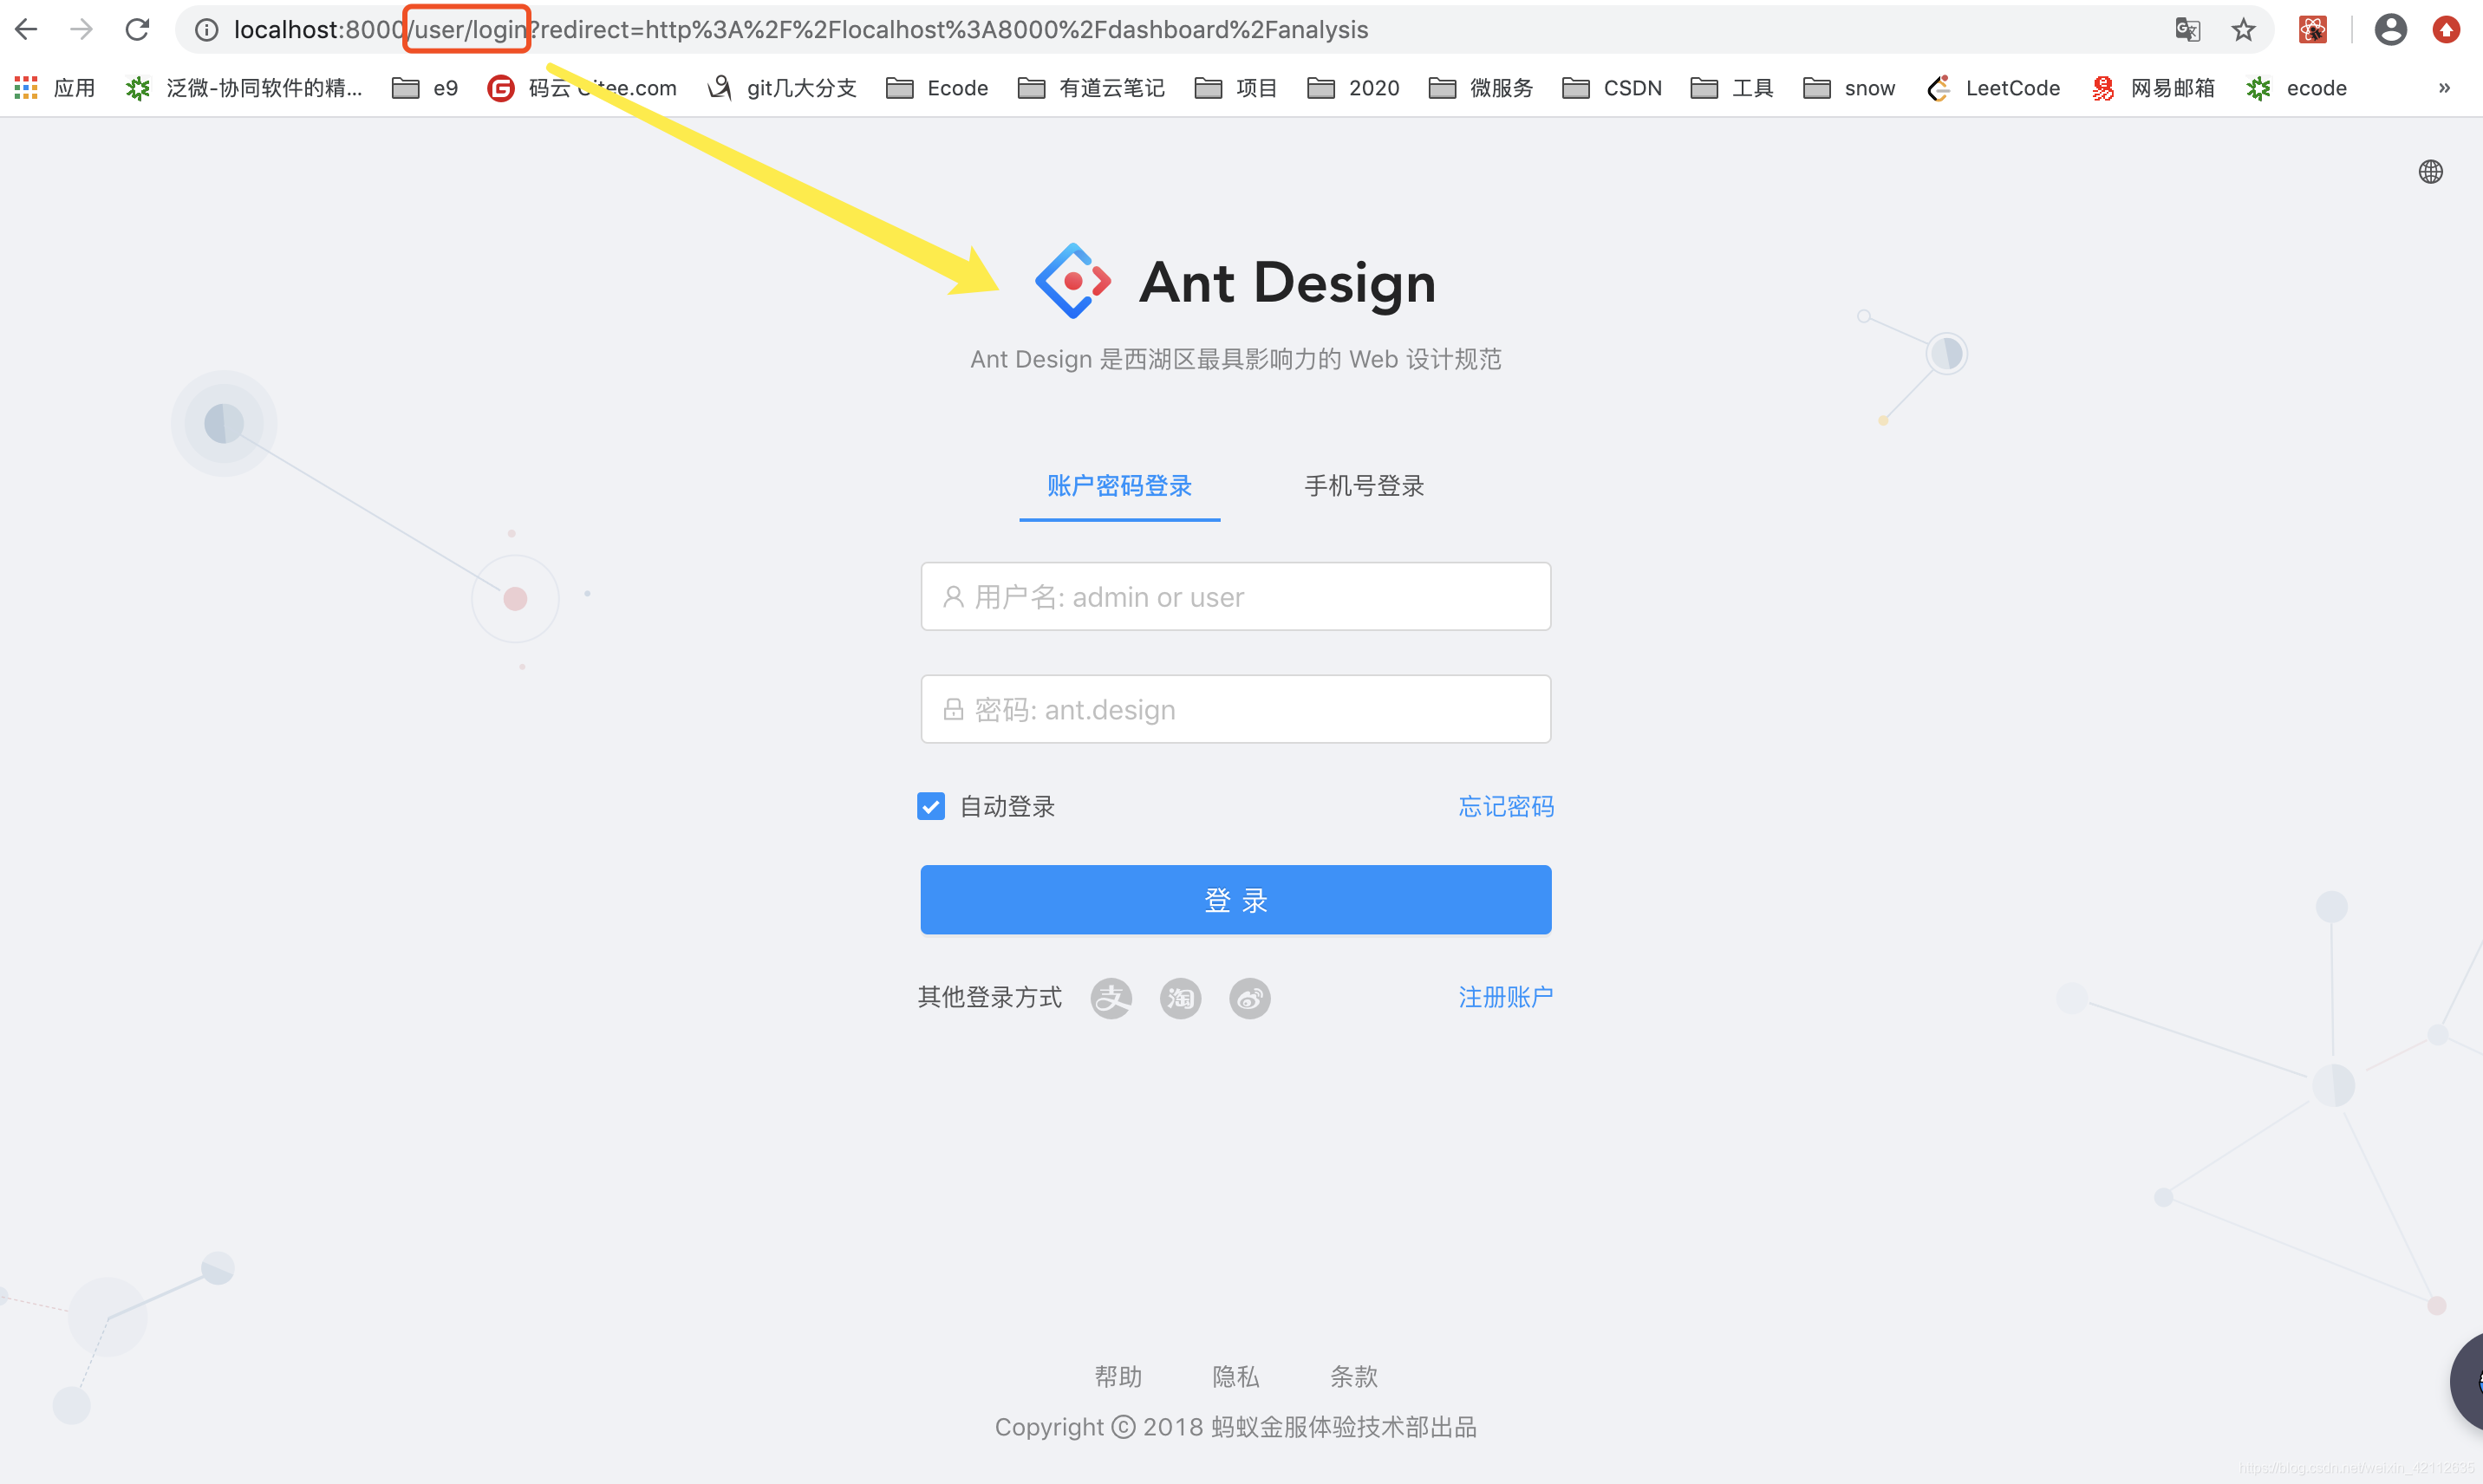Viewport: 2483px width, 1484px height.
Task: Open the 网易邮箱 bookmark
Action: (2153, 88)
